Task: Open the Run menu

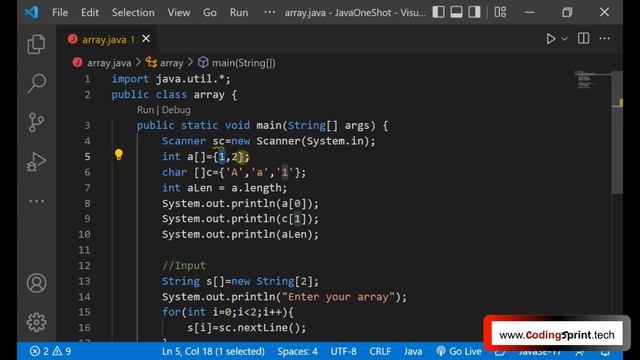Action: tap(239, 13)
